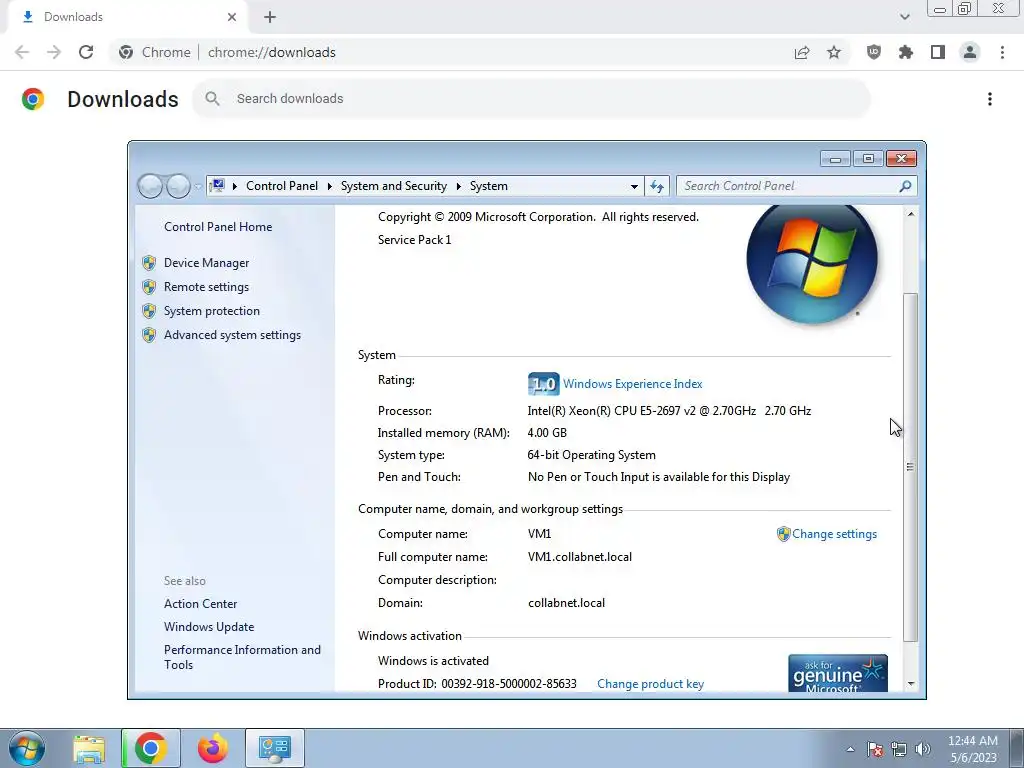
Task: Open Device Manager
Action: coord(206,263)
